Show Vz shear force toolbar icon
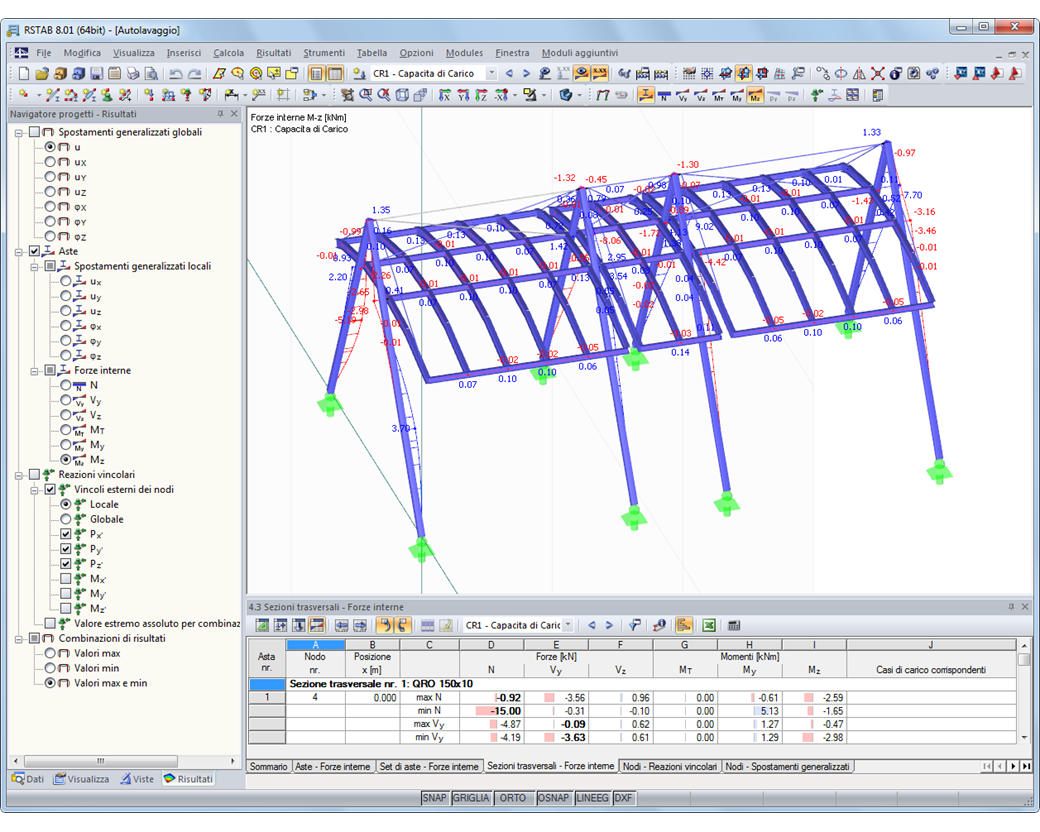Screen dimensions: 1040x832 pyautogui.click(x=700, y=96)
